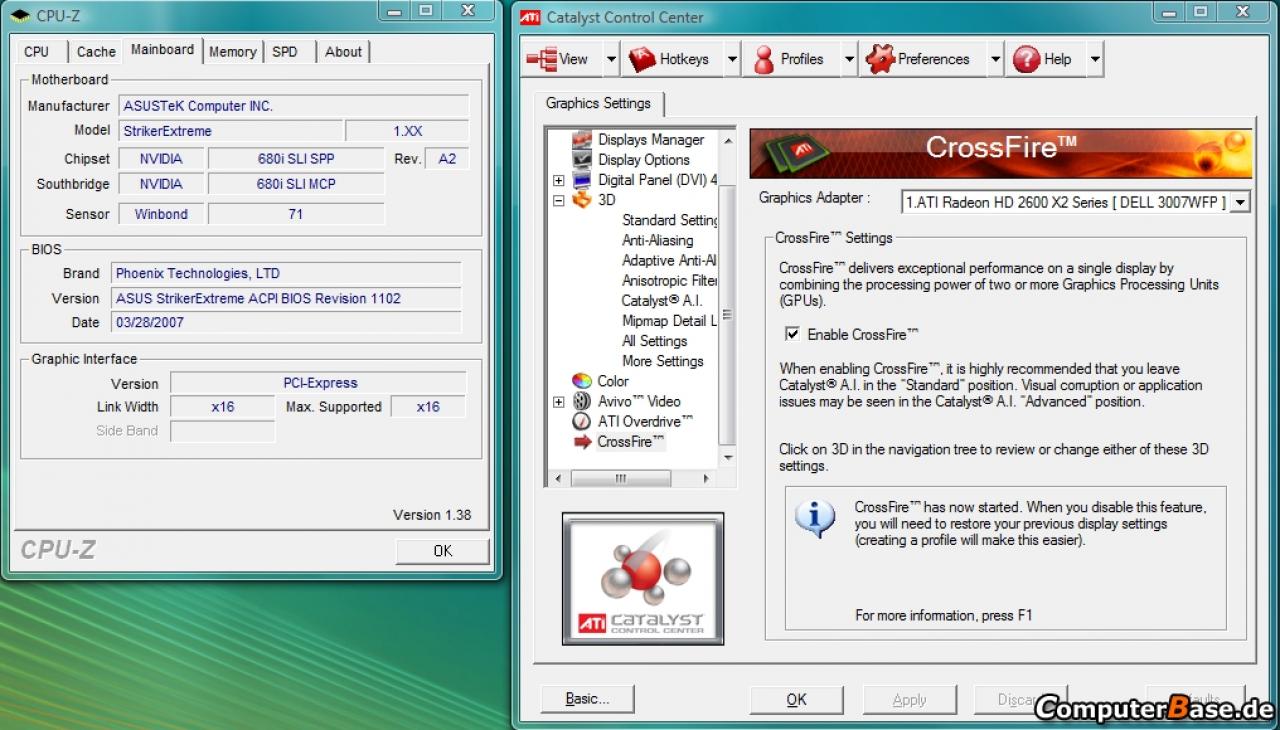
Task: Click the BIOS Date field 03/28/2007
Action: pyautogui.click(x=286, y=323)
